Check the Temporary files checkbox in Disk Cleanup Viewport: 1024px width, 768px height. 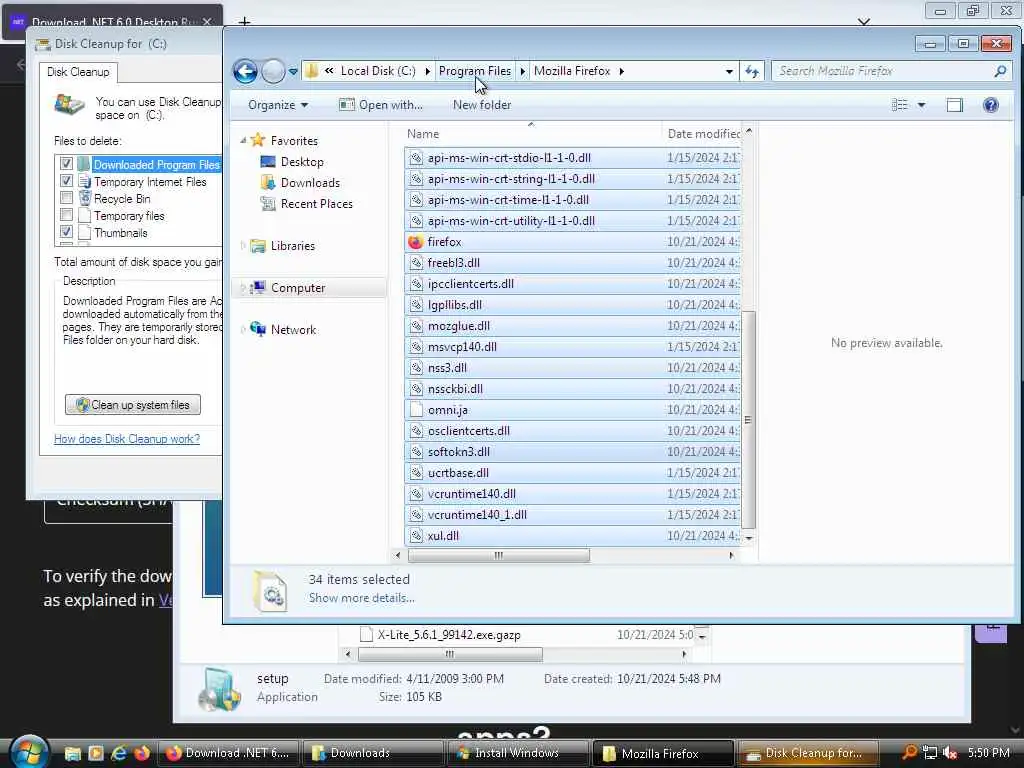coord(66,214)
